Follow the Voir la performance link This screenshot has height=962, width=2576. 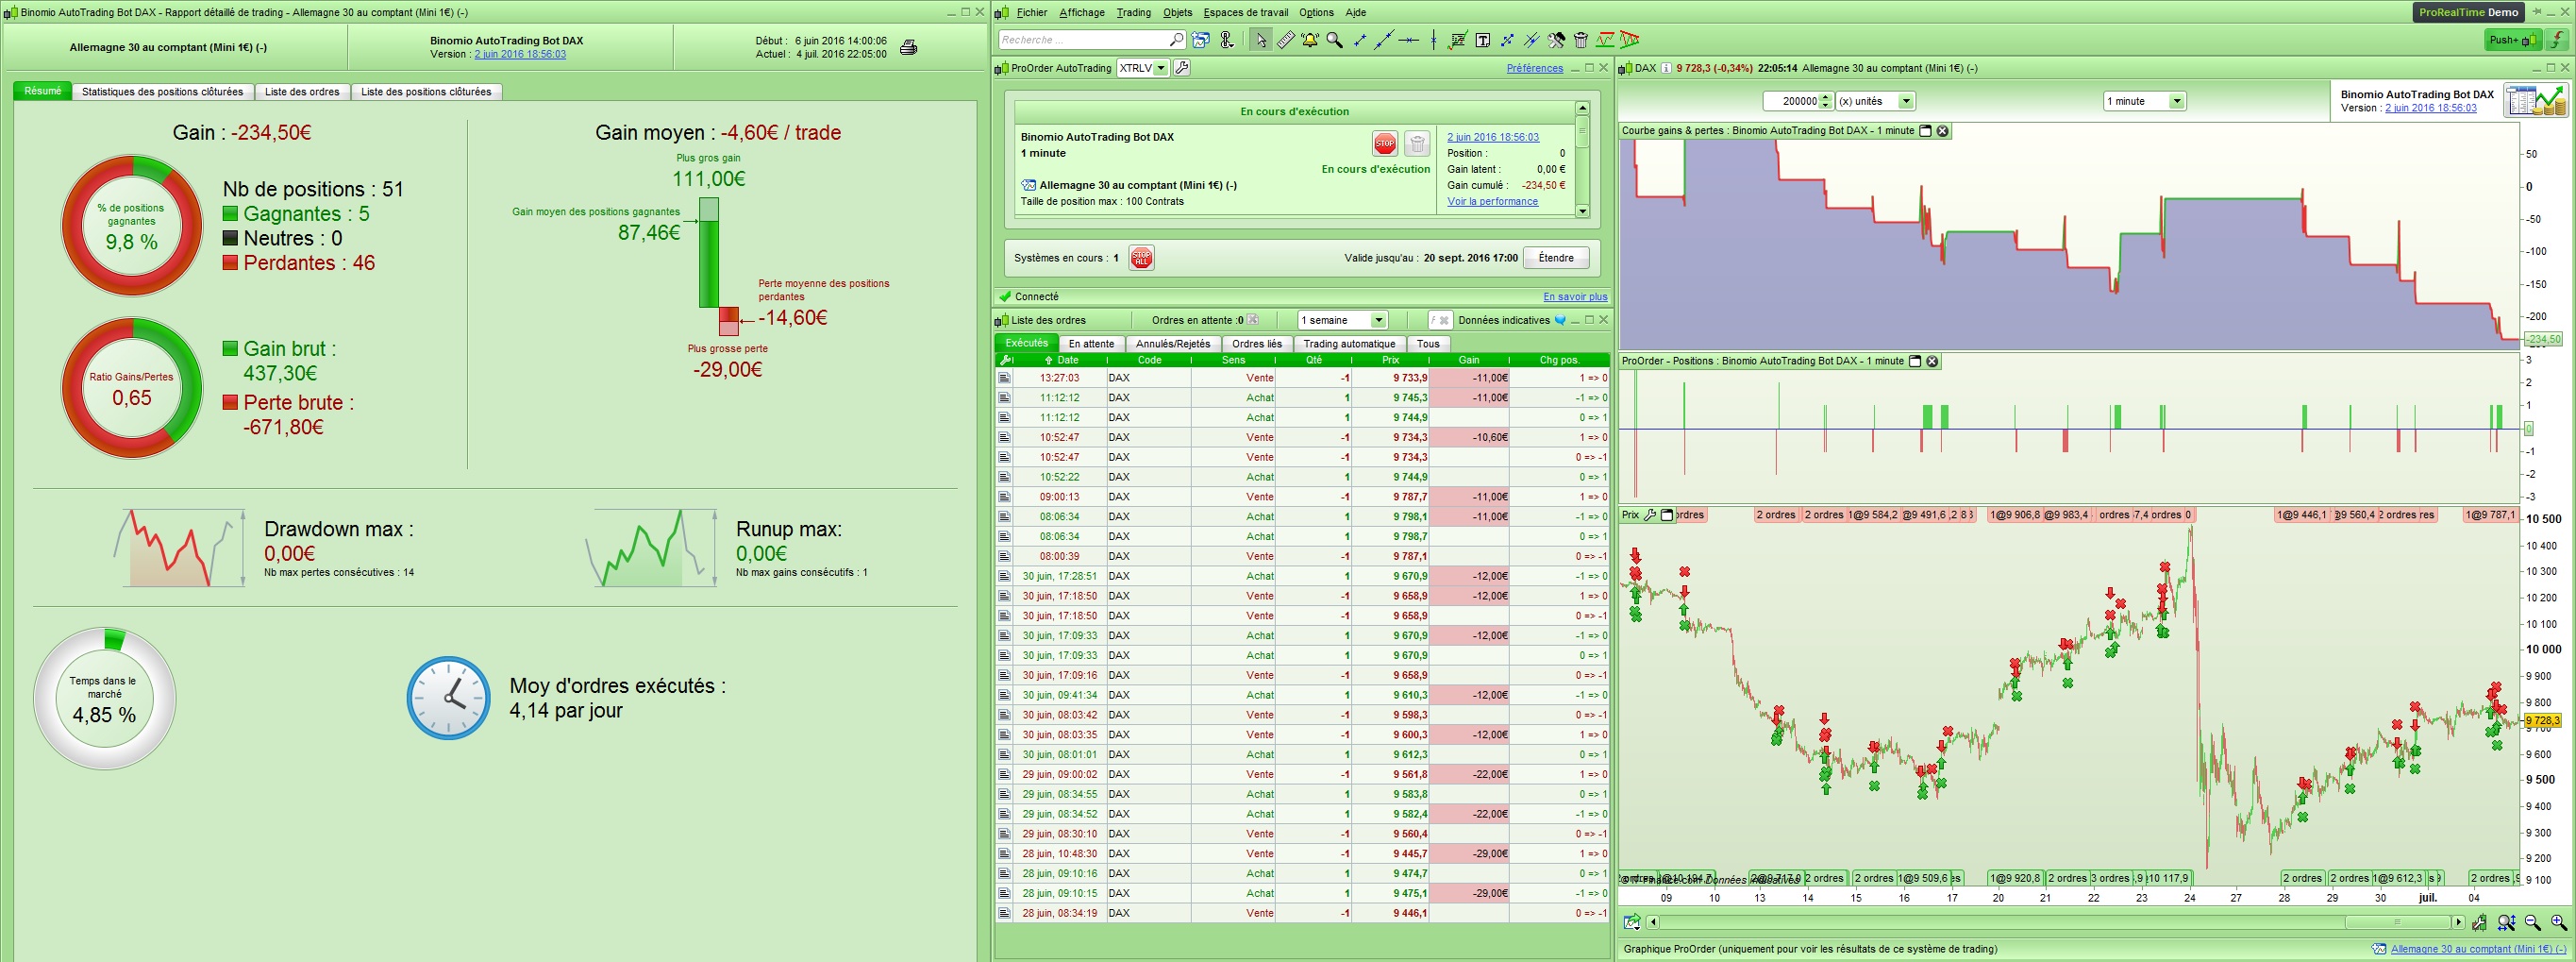pos(1492,201)
